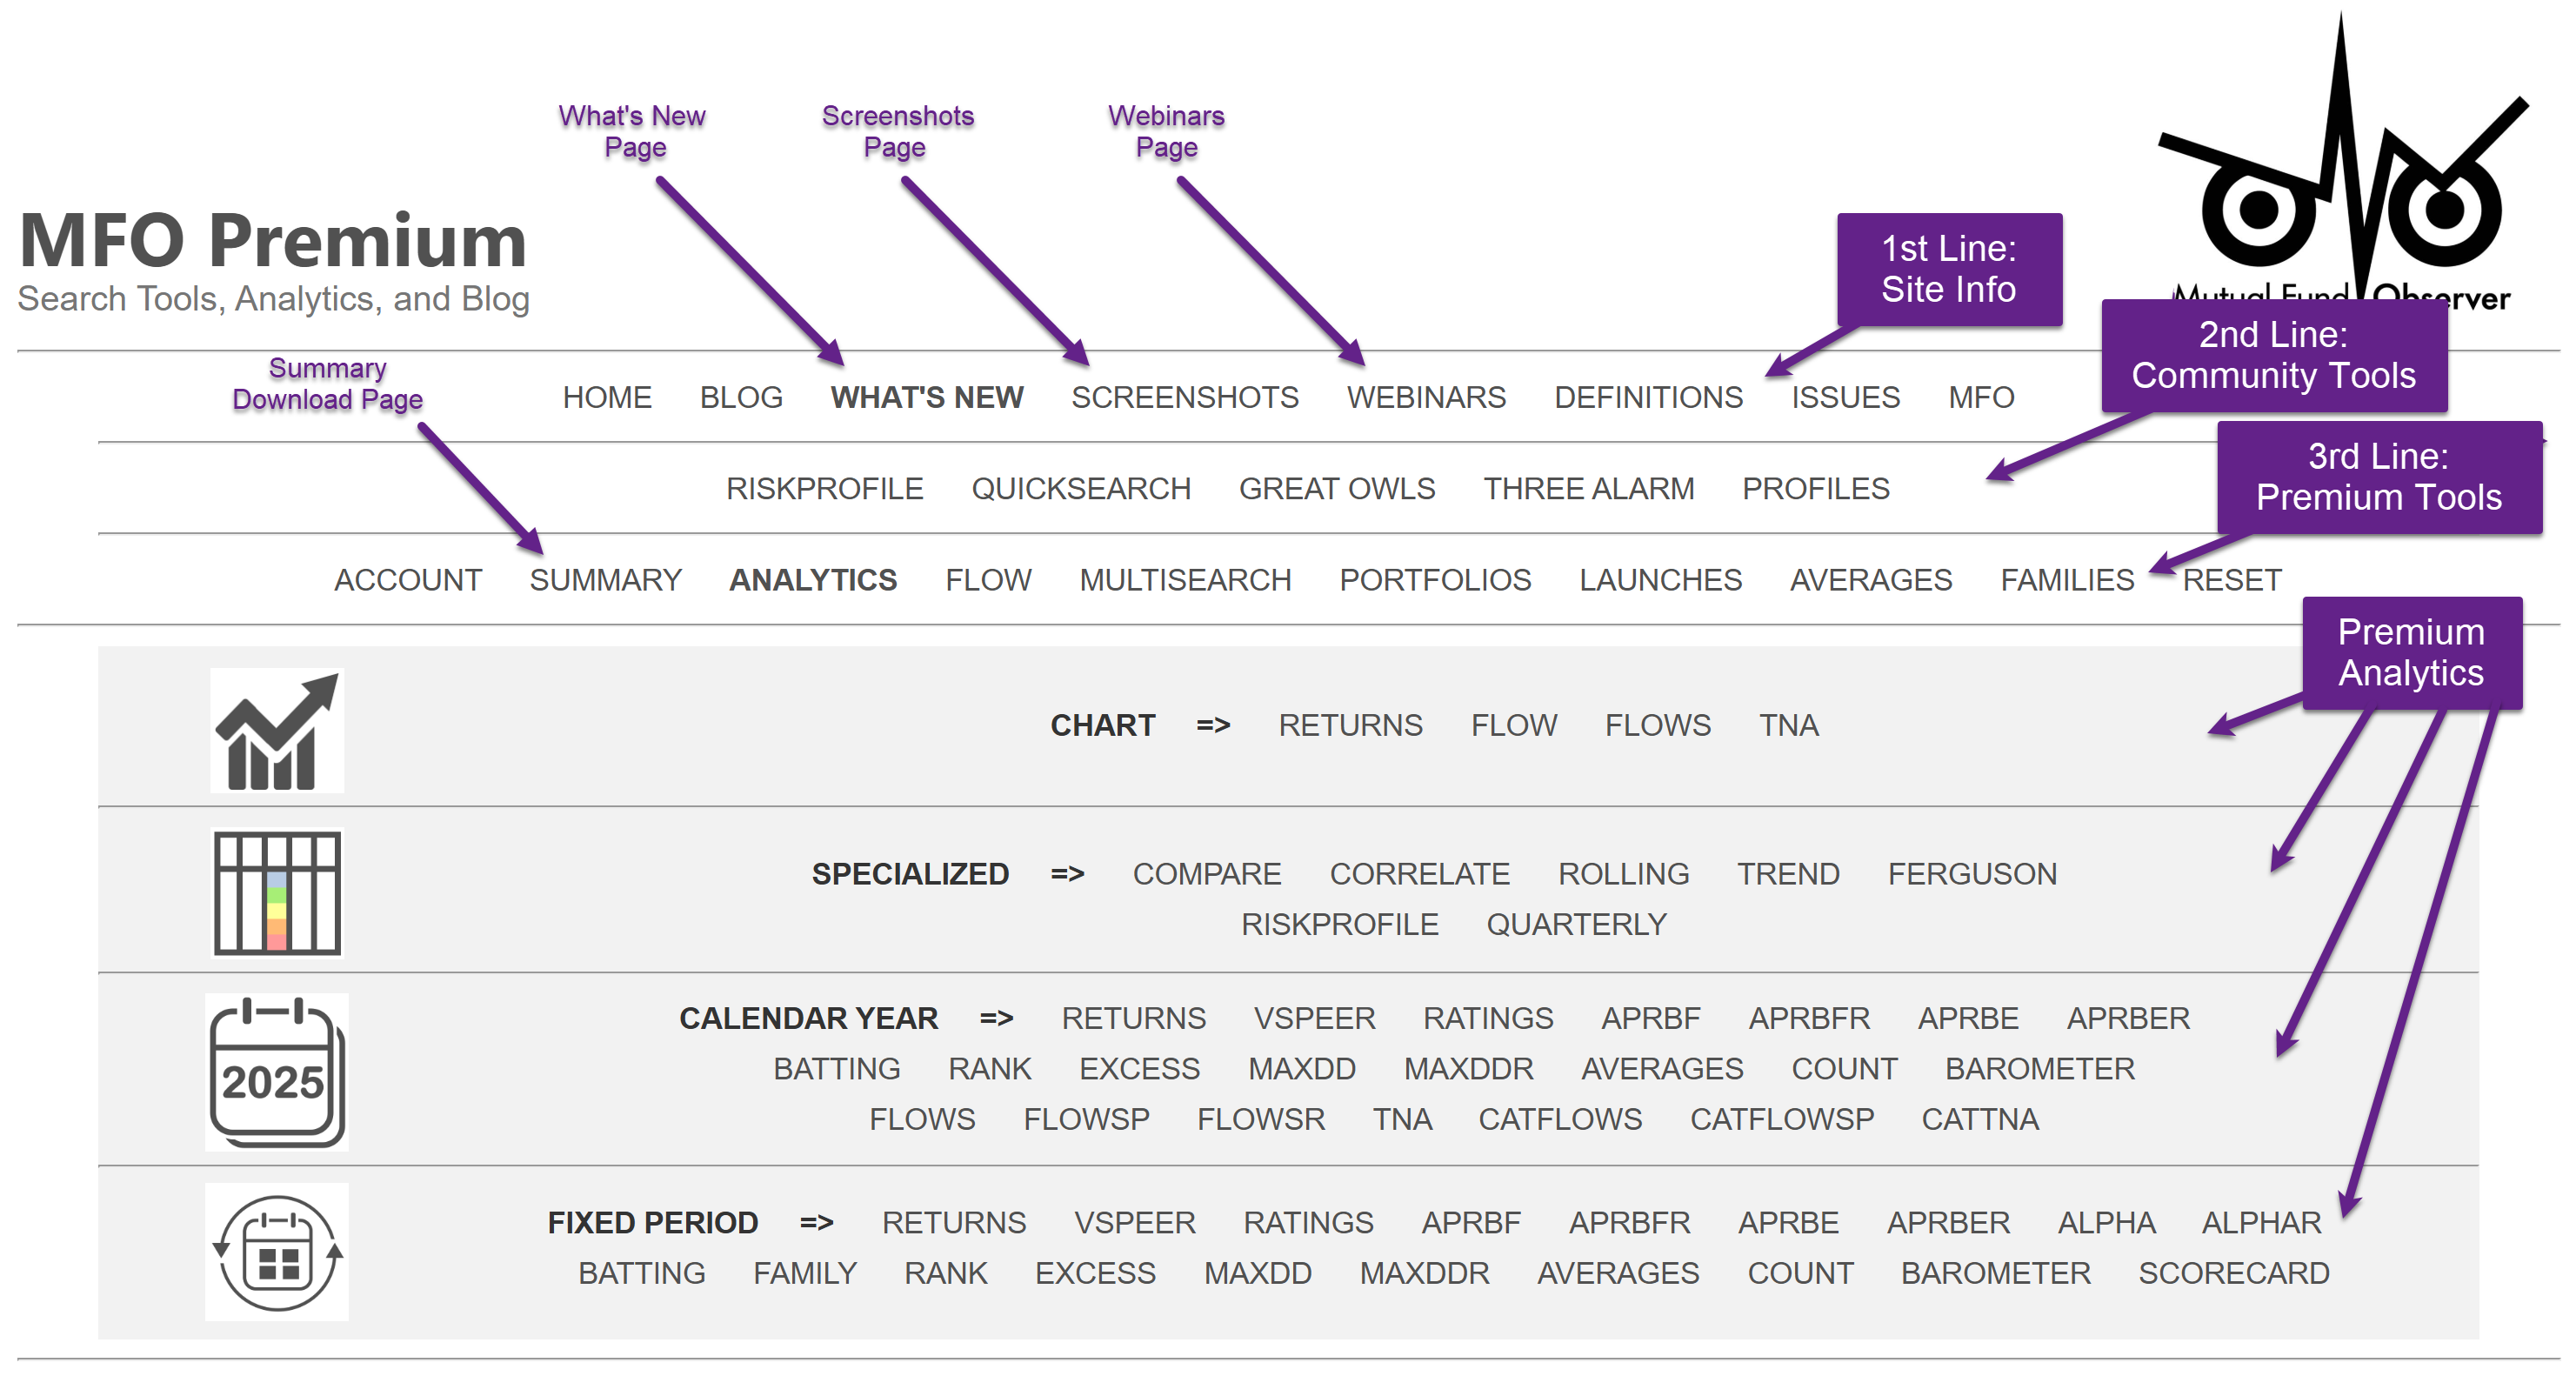This screenshot has width=2576, height=1376.
Task: Open the WEBINARS page
Action: (1426, 397)
